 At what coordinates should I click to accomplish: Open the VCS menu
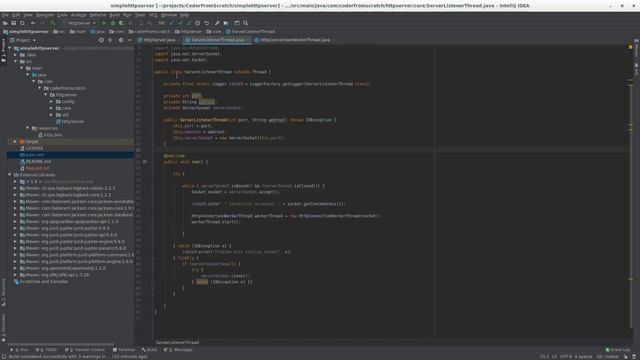pyautogui.click(x=153, y=15)
